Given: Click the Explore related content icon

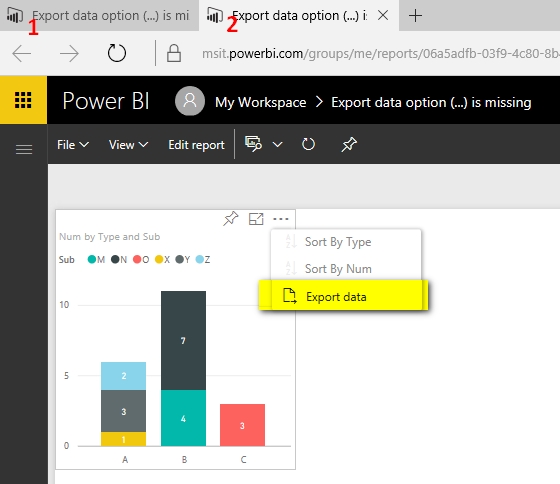Looking at the screenshot, I should click(x=253, y=144).
